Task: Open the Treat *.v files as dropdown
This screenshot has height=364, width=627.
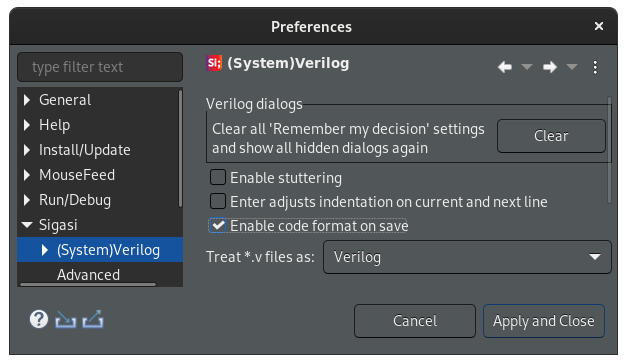Action: [467, 257]
